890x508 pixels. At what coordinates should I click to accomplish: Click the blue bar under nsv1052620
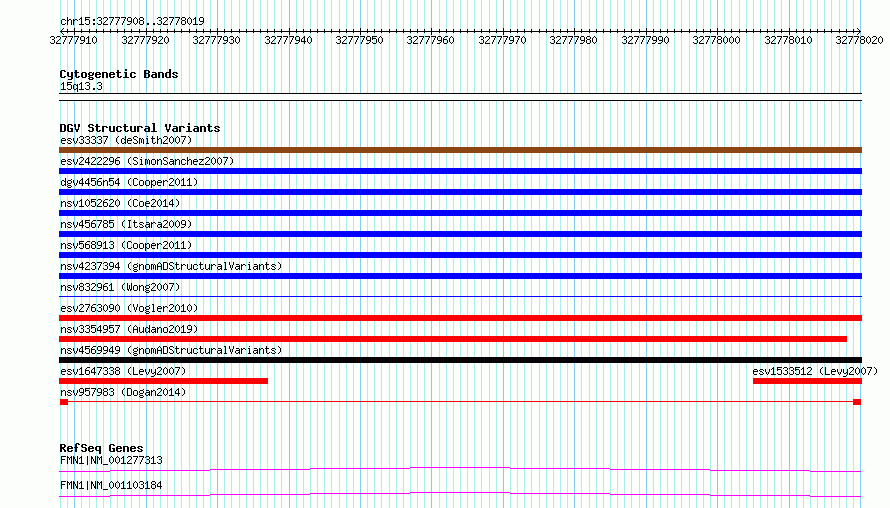tap(460, 213)
